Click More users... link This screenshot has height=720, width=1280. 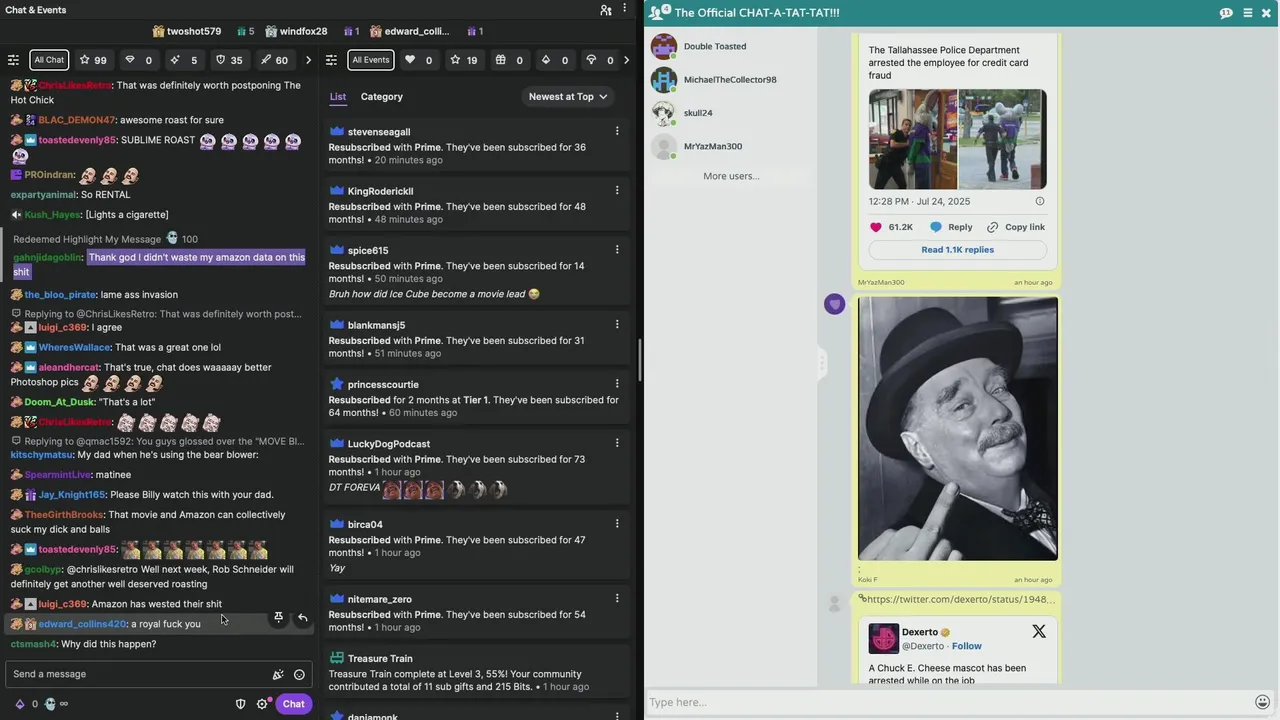[x=731, y=176]
